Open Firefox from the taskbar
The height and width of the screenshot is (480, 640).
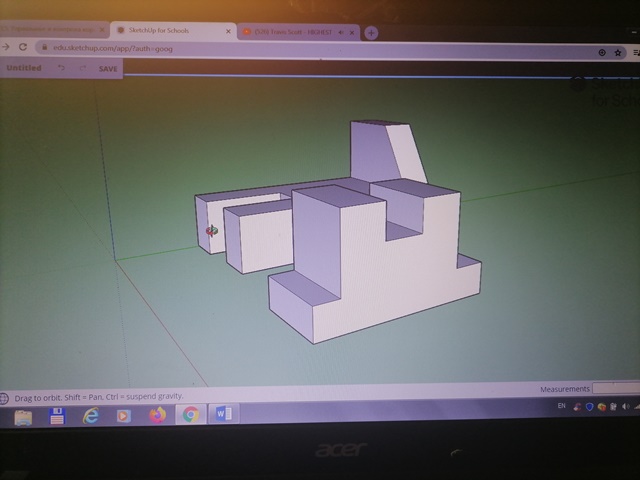point(157,415)
